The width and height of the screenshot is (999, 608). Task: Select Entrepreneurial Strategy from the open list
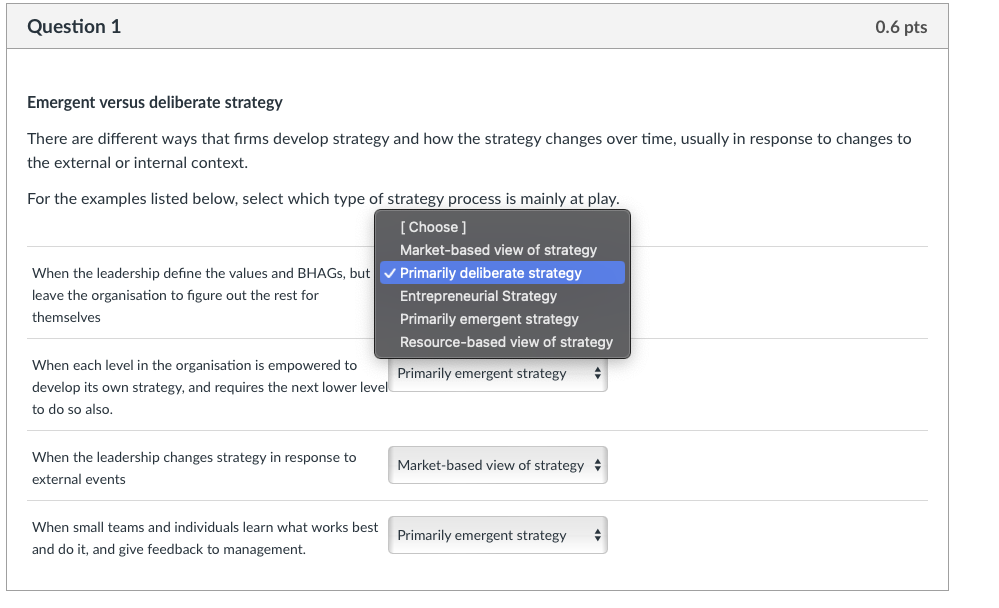[478, 296]
